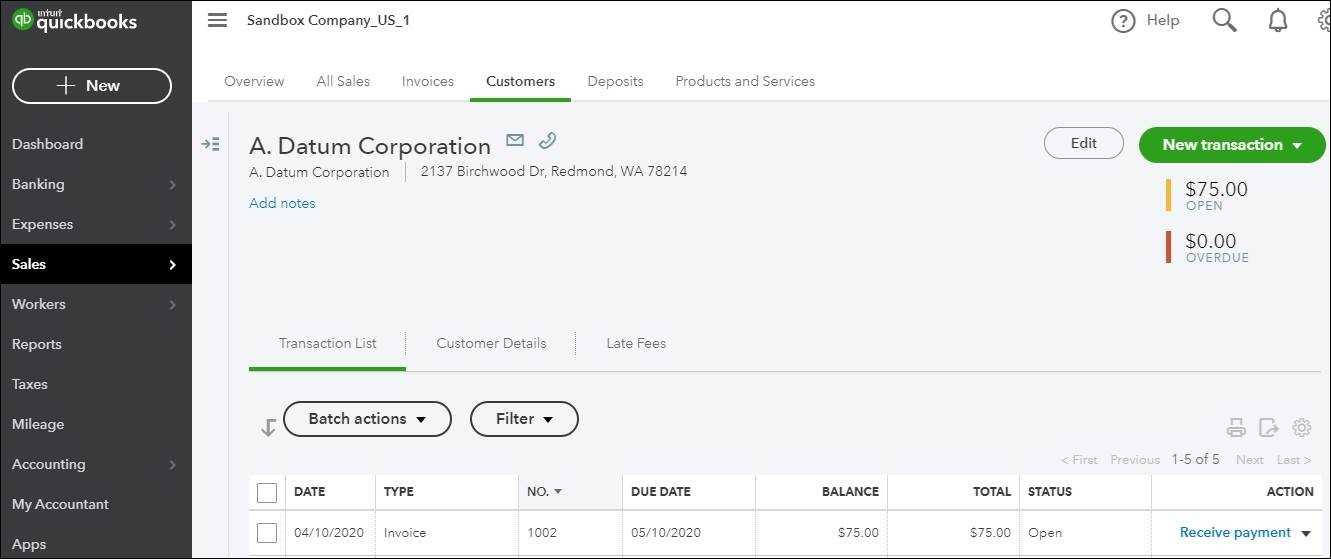The height and width of the screenshot is (559, 1331).
Task: Toggle the hamburger menu icon
Action: point(217,20)
